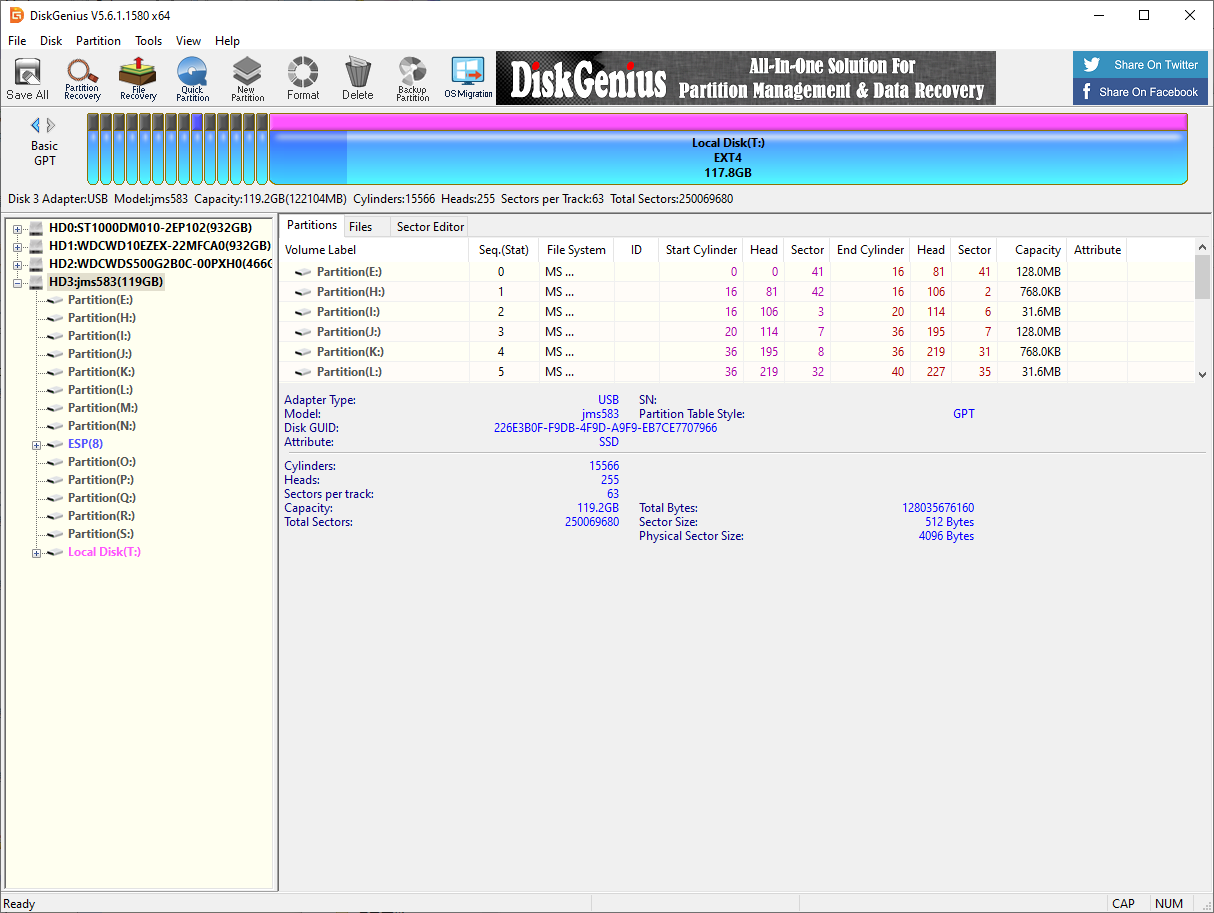Create a New Partition from the toolbar
Screen dimensions: 1214x913
click(x=247, y=78)
